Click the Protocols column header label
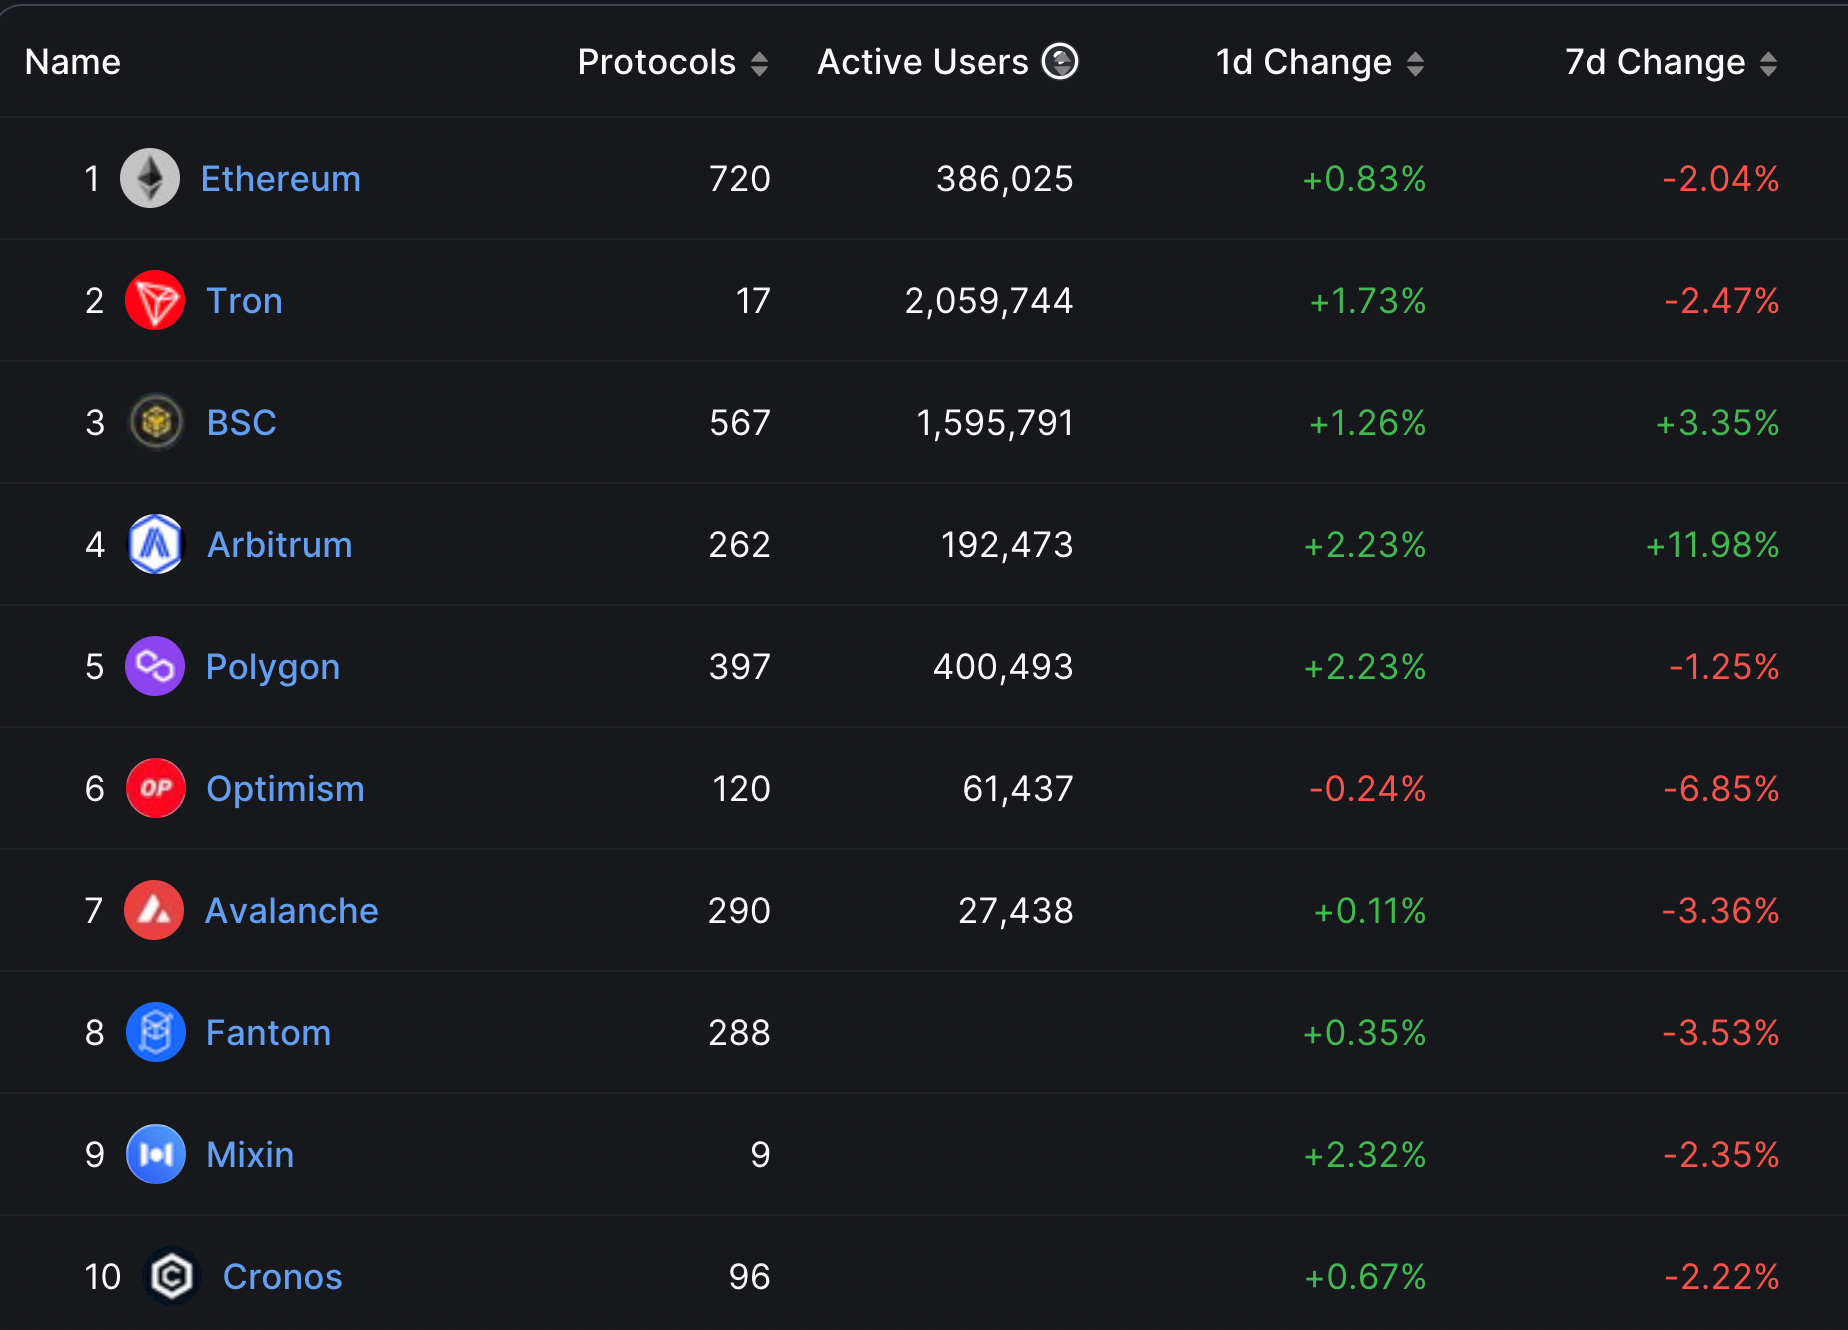Viewport: 1848px width, 1330px height. coord(657,62)
